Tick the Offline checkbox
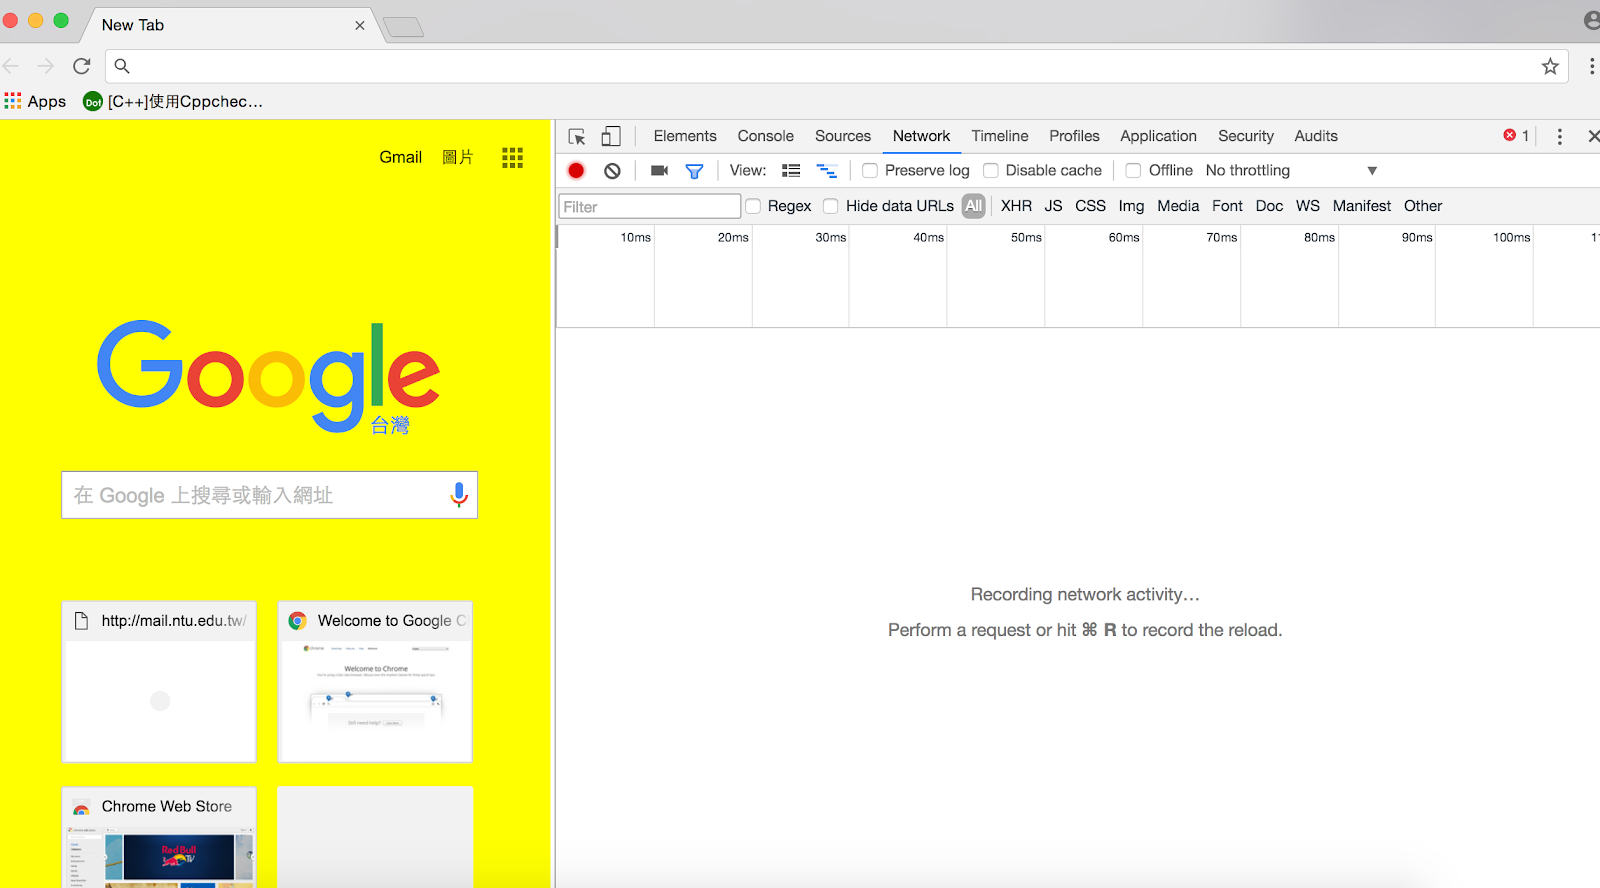The image size is (1600, 888). click(1133, 171)
